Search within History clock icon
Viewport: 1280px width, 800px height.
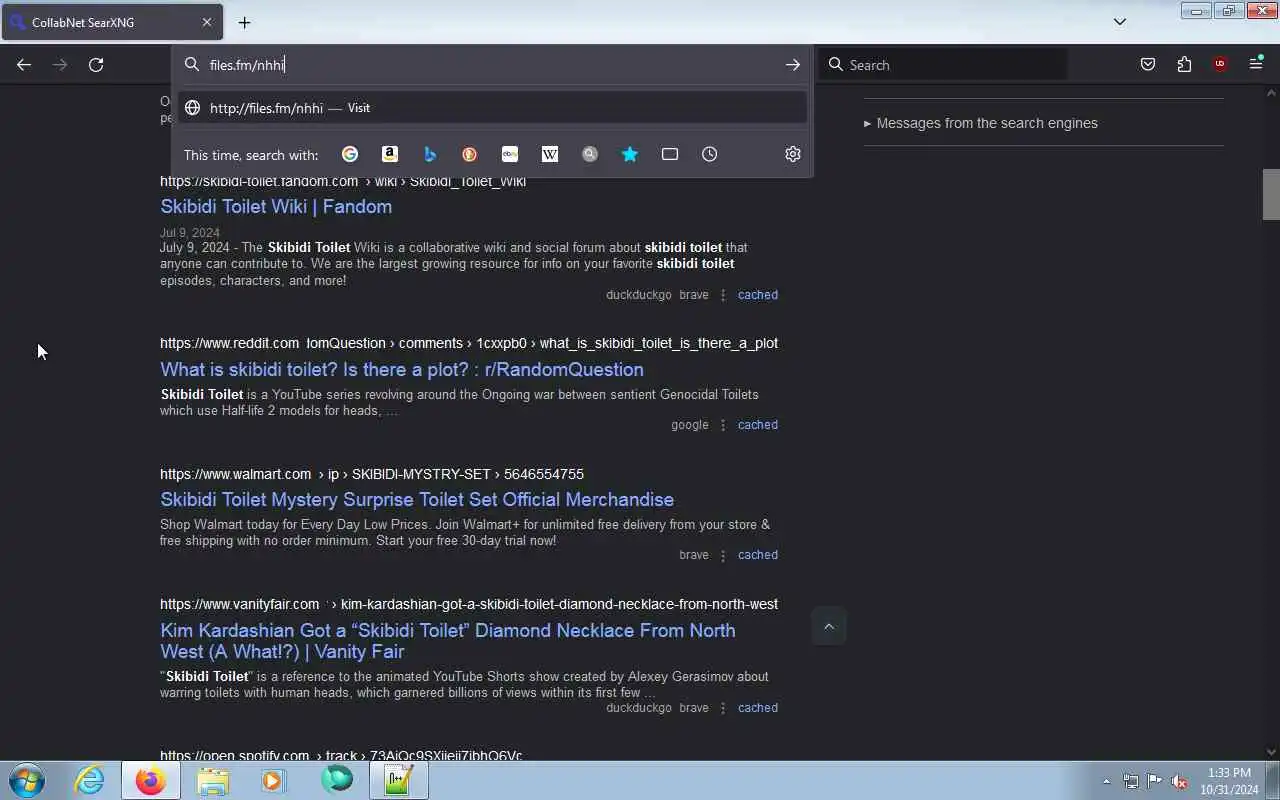[x=710, y=154]
